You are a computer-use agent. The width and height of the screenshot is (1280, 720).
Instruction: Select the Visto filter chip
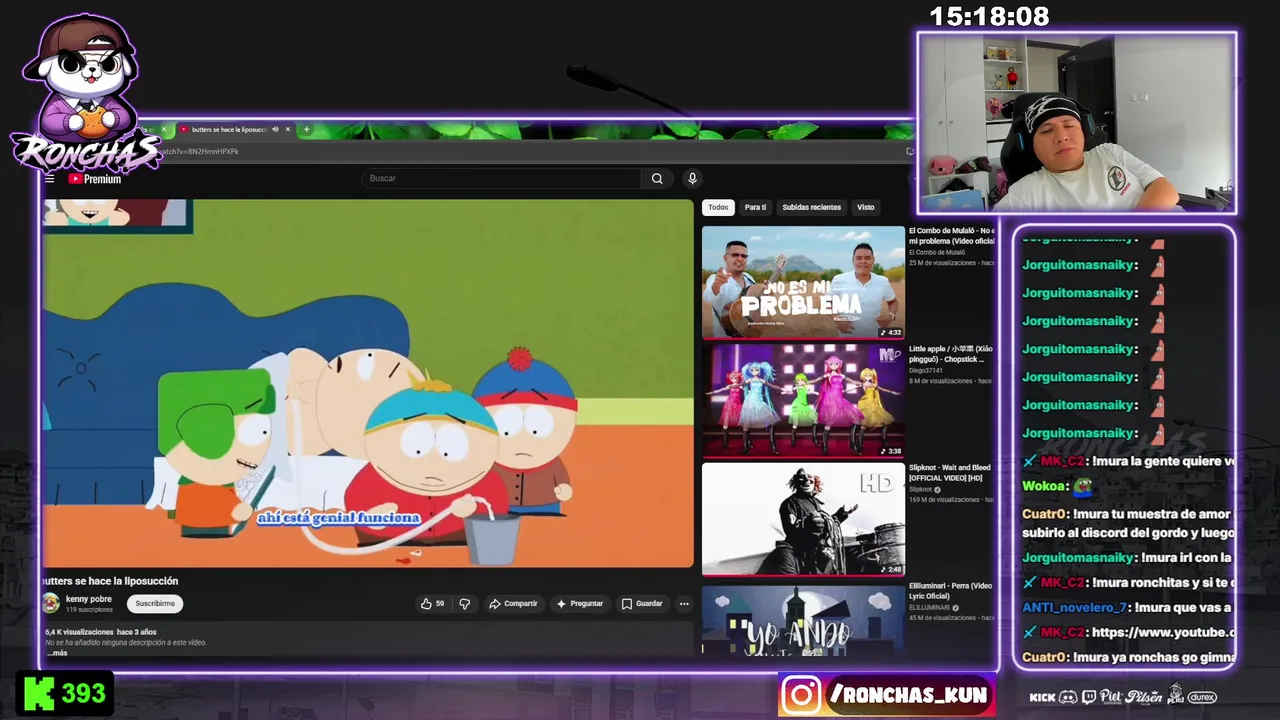pyautogui.click(x=865, y=207)
